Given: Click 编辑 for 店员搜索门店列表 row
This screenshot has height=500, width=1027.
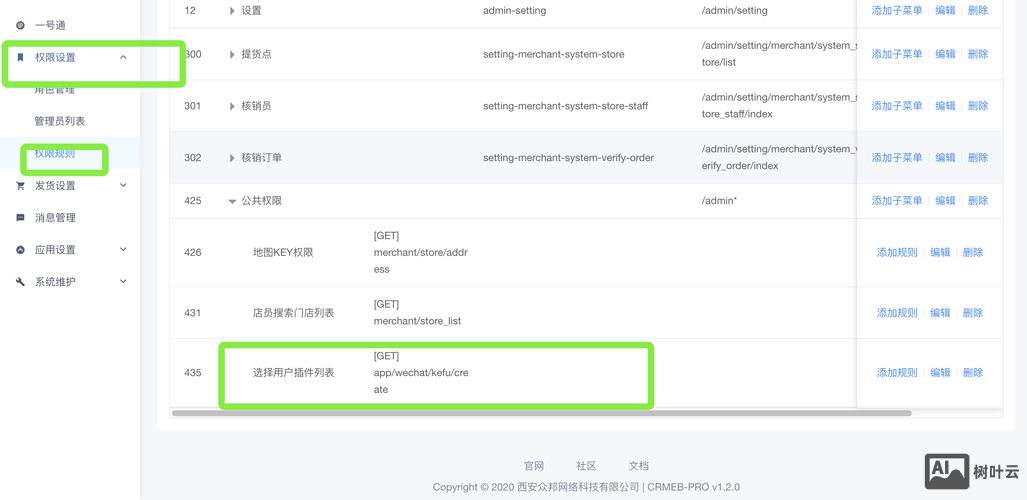Looking at the screenshot, I should [x=940, y=313].
